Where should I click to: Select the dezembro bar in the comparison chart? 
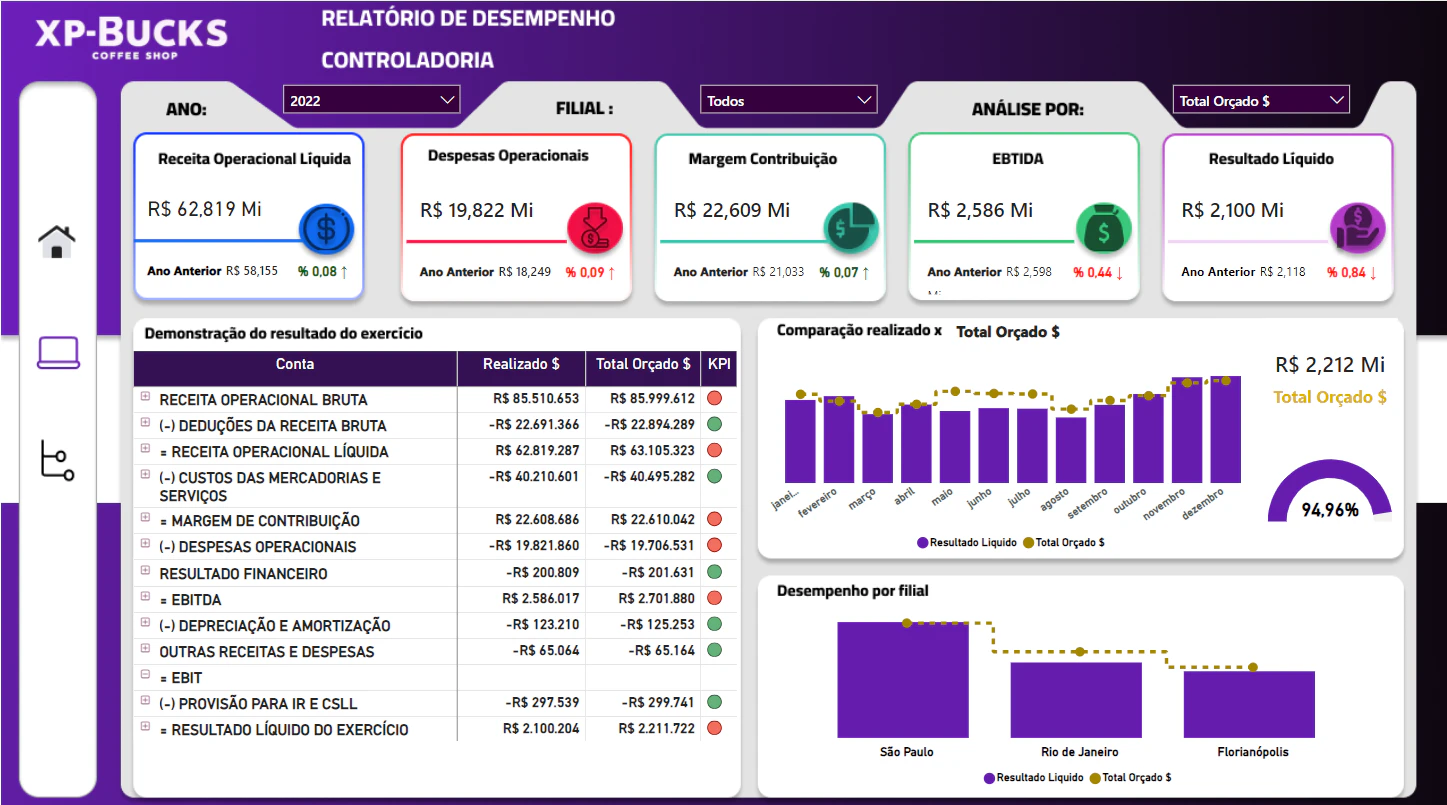(x=1225, y=429)
